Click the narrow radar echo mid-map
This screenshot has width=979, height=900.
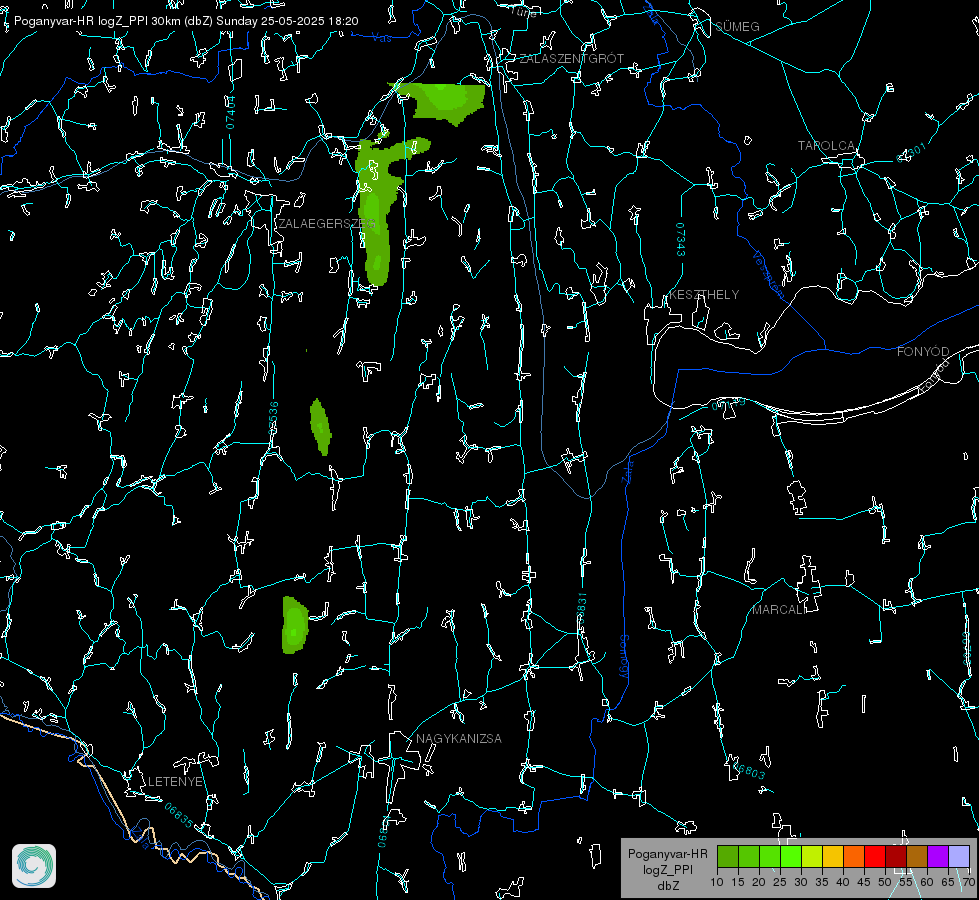click(x=320, y=427)
